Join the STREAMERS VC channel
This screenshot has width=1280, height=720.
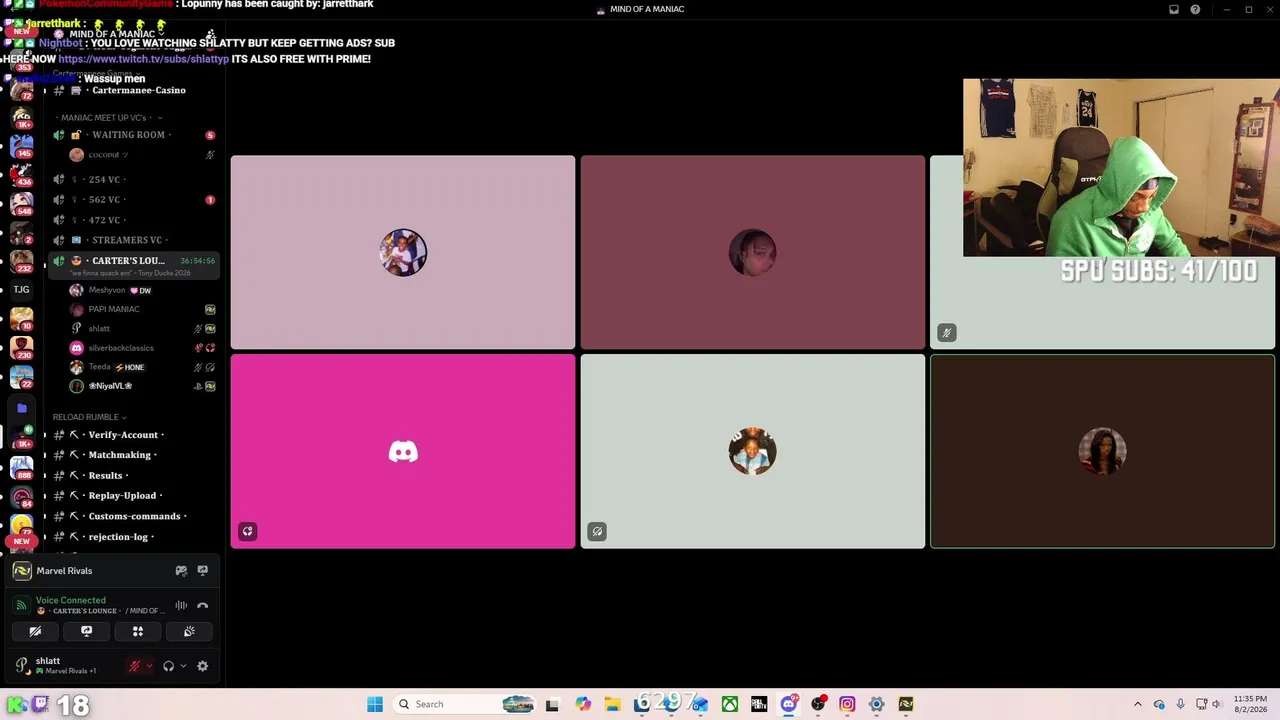point(134,240)
